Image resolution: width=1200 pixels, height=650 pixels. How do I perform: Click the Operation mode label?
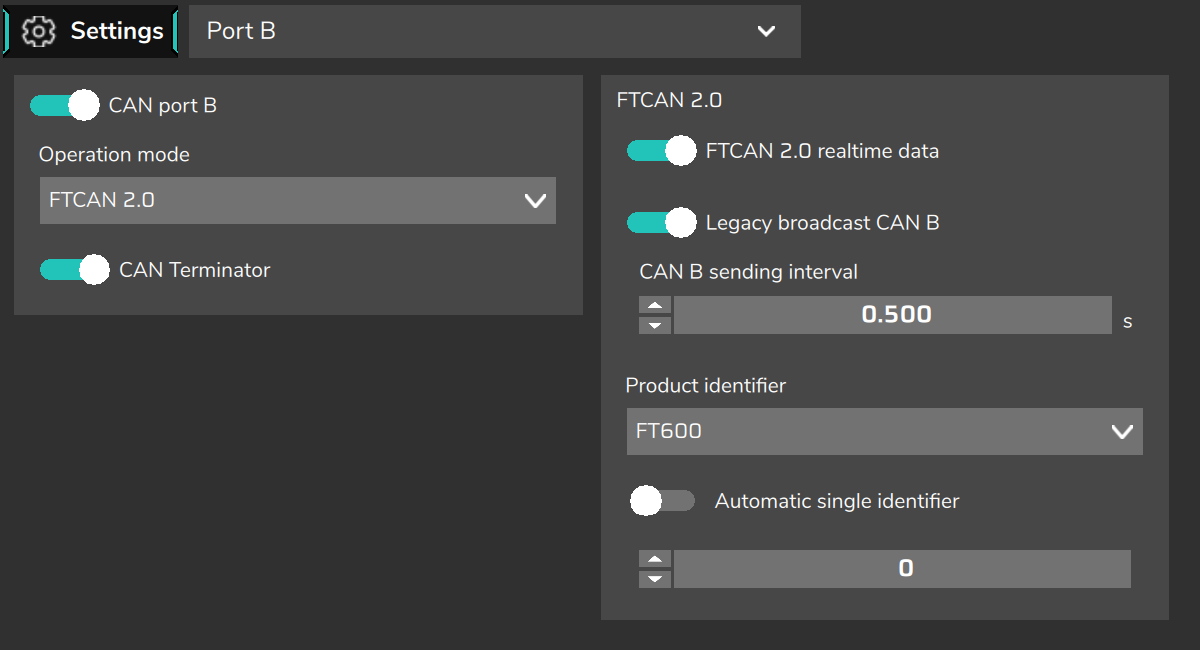tap(114, 154)
